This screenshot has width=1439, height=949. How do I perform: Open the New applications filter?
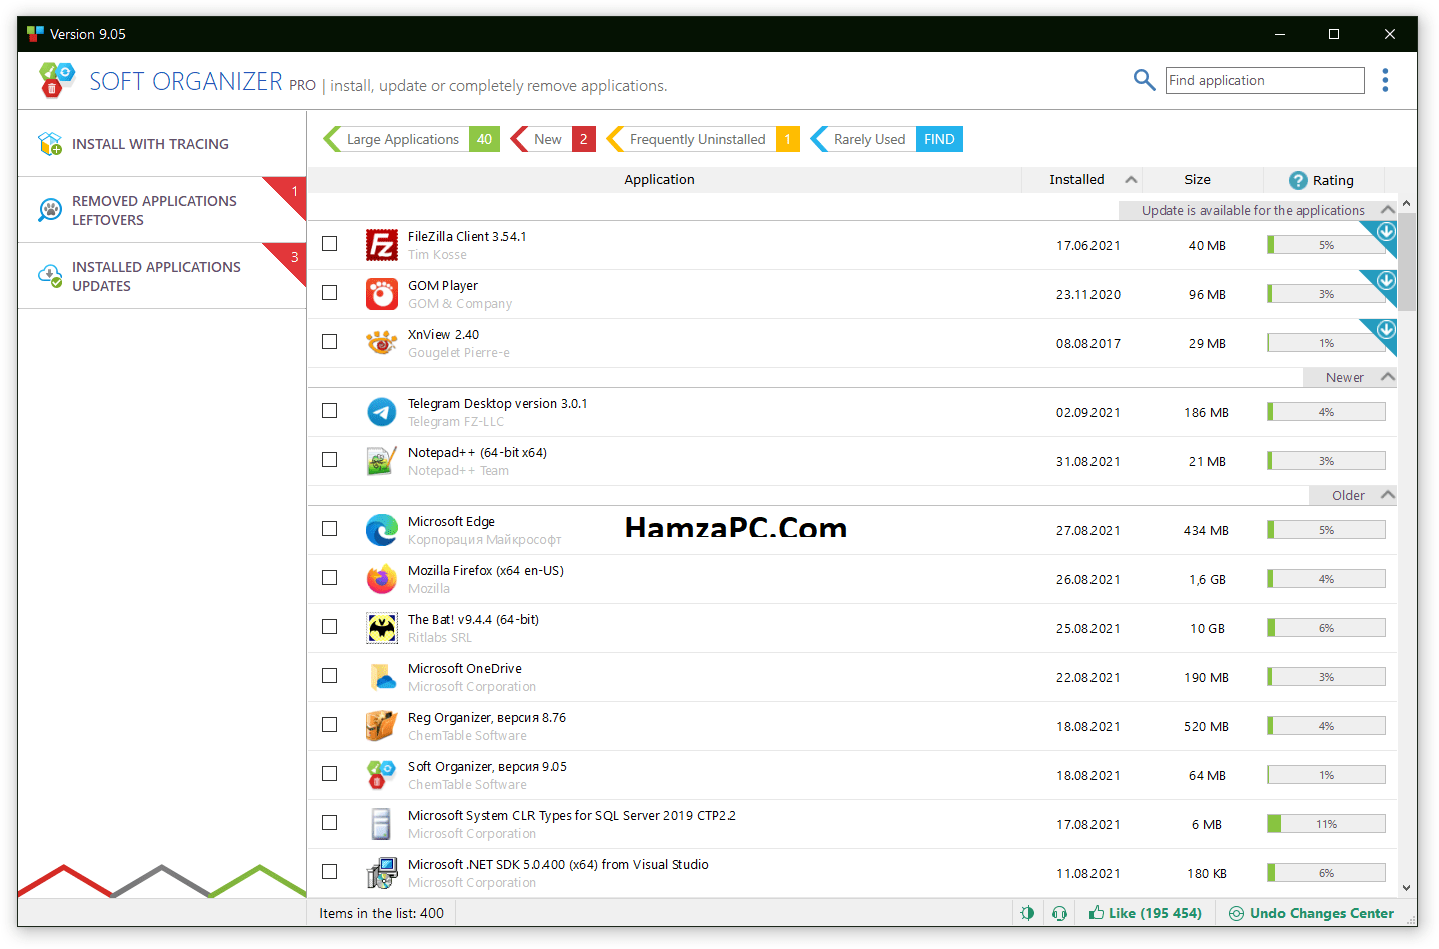pos(553,139)
